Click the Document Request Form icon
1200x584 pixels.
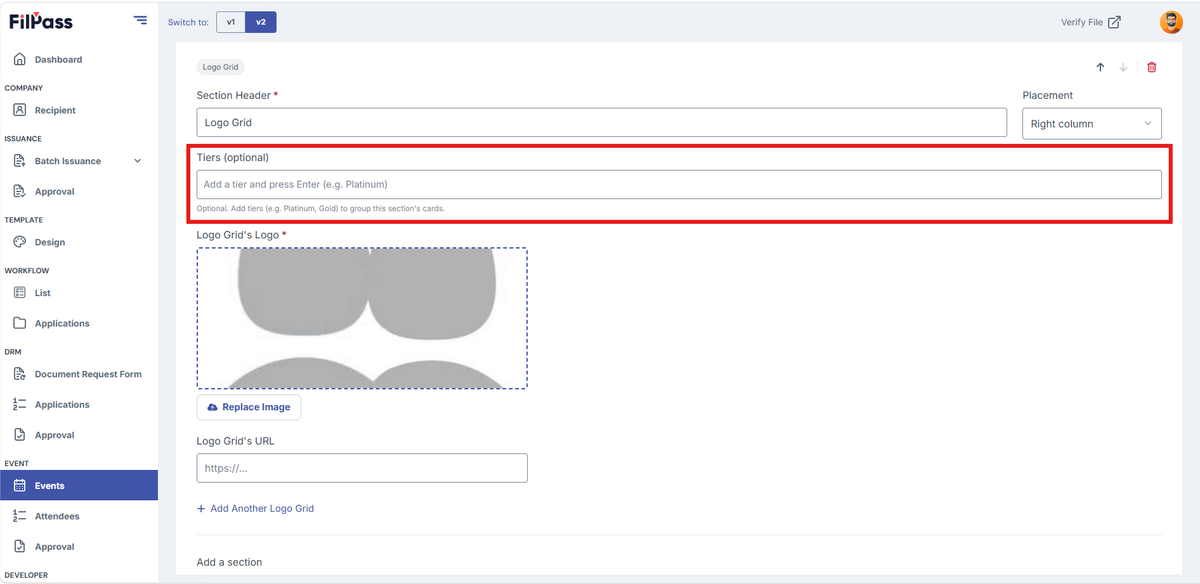click(20, 374)
